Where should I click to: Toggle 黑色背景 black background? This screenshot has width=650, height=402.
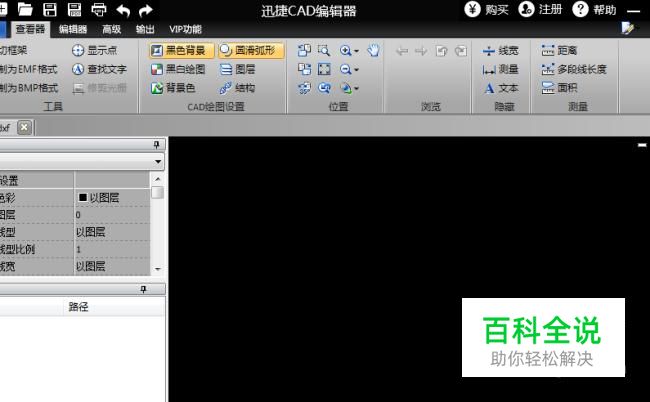pos(182,51)
